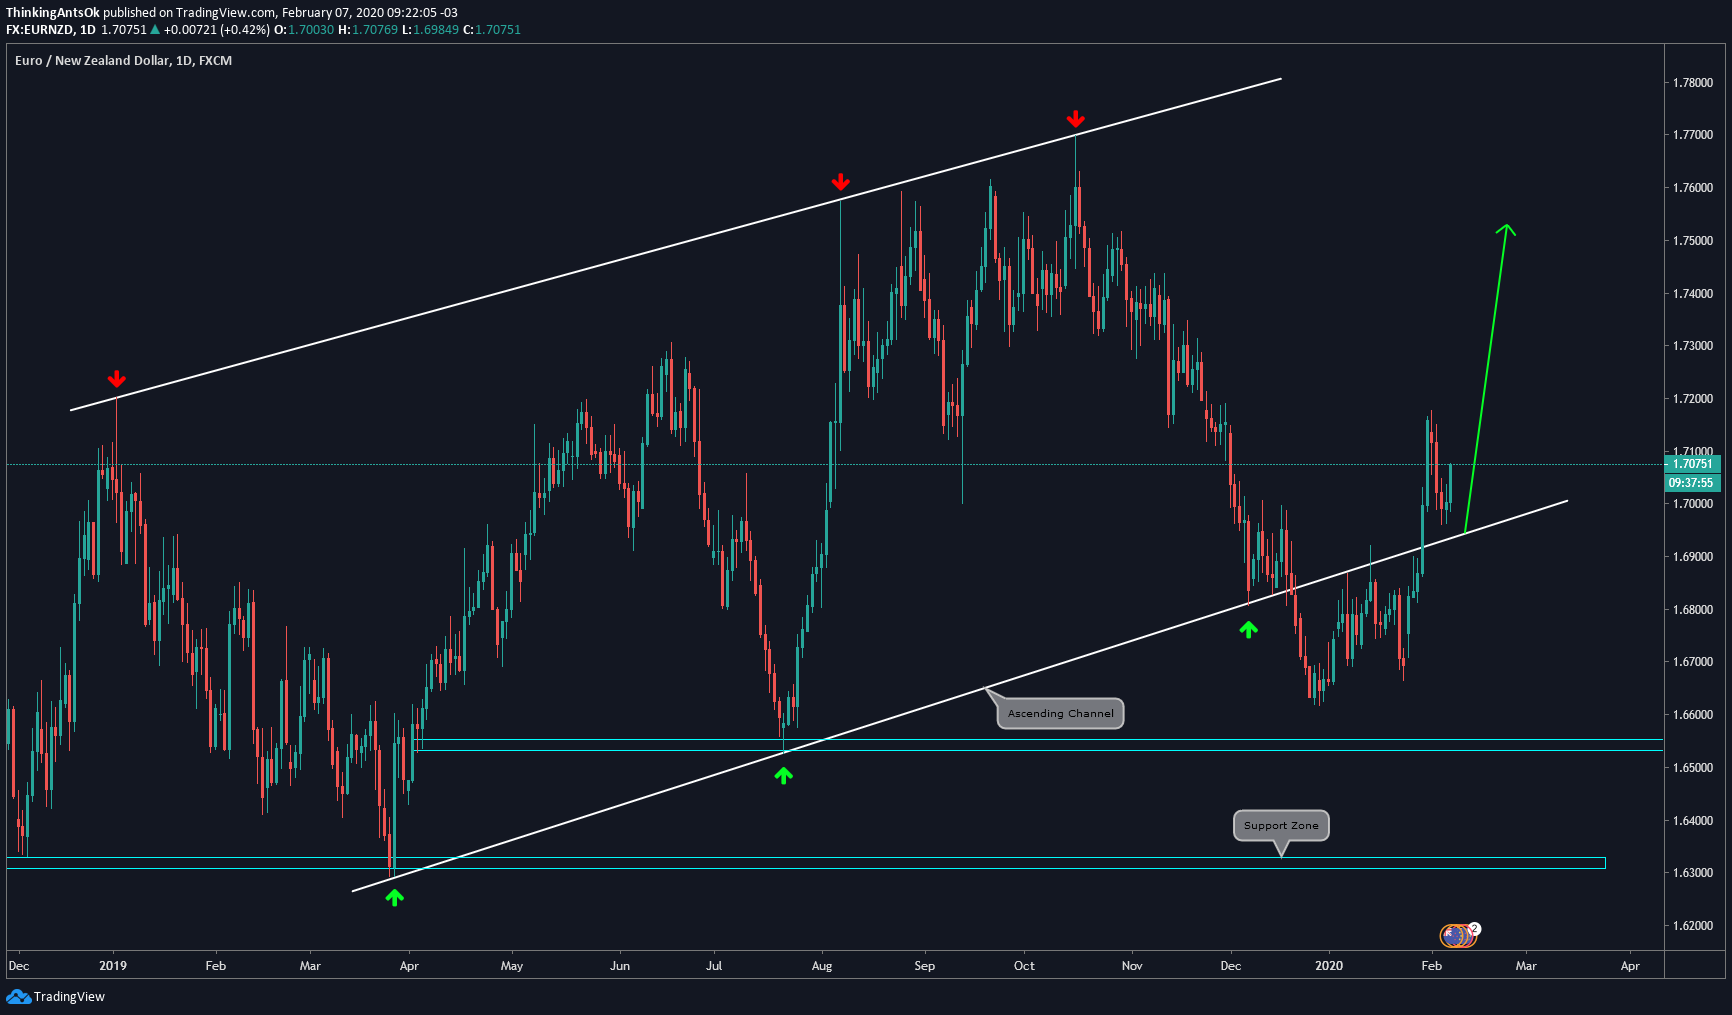1732x1015 pixels.
Task: Click the Oct label on the time axis
Action: pos(1025,966)
